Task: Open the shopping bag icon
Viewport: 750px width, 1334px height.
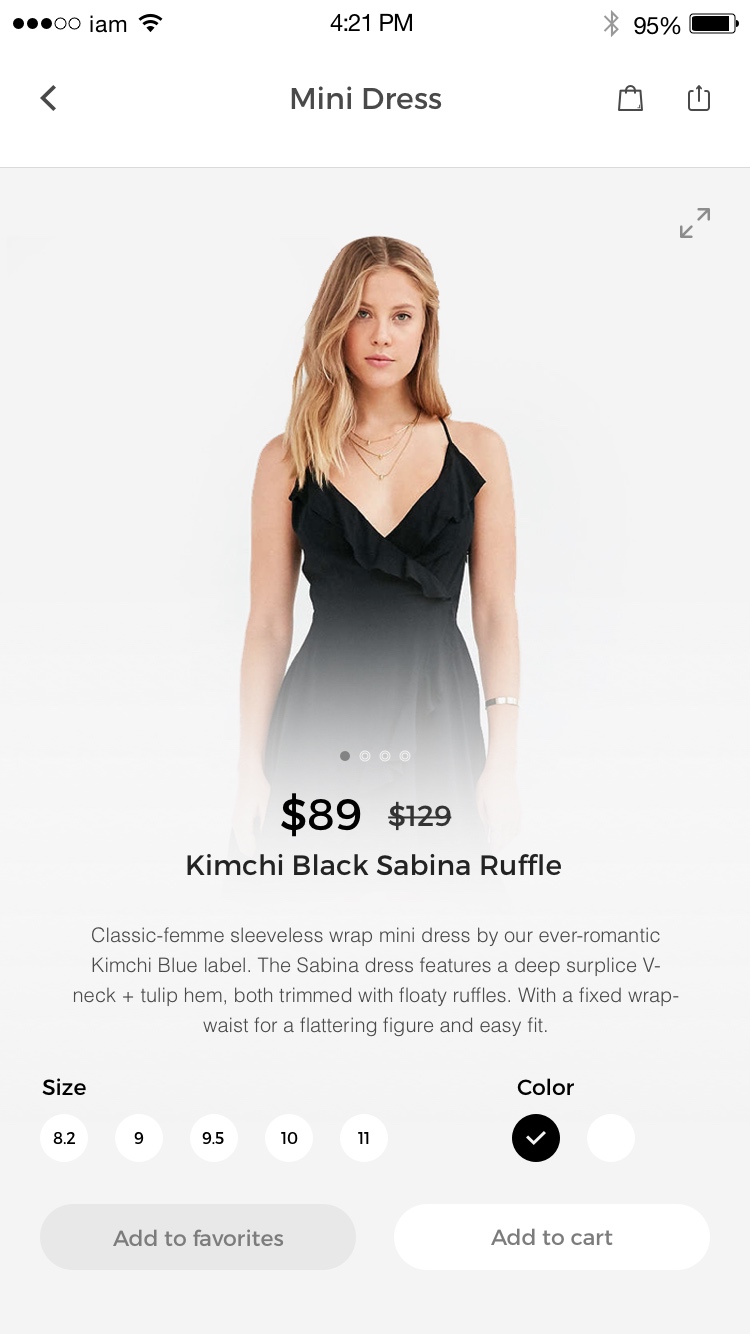Action: click(630, 98)
